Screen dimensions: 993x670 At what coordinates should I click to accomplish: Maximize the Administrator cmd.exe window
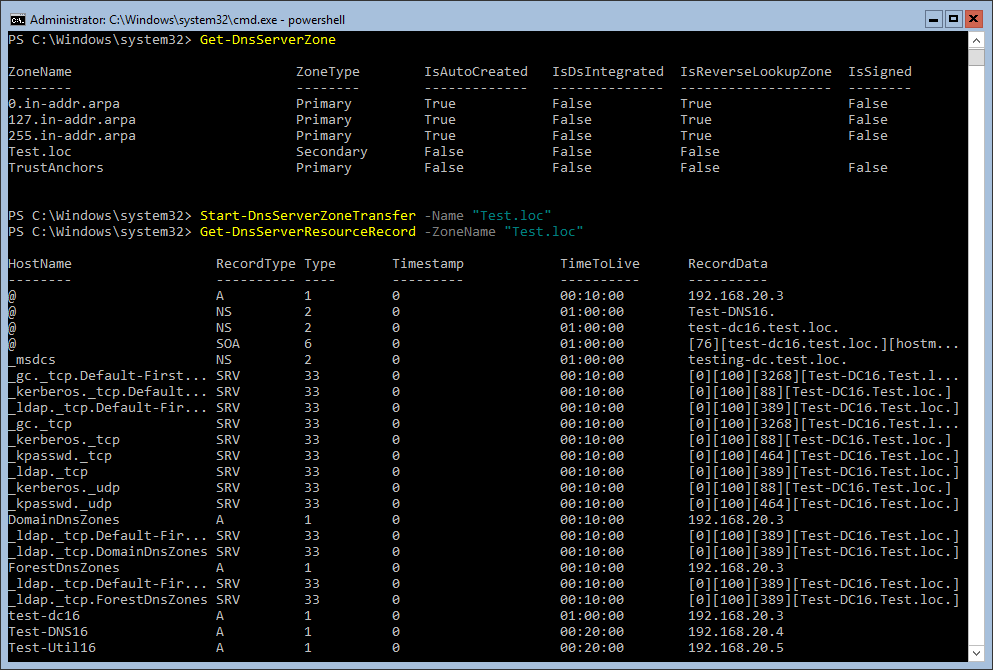coord(953,19)
